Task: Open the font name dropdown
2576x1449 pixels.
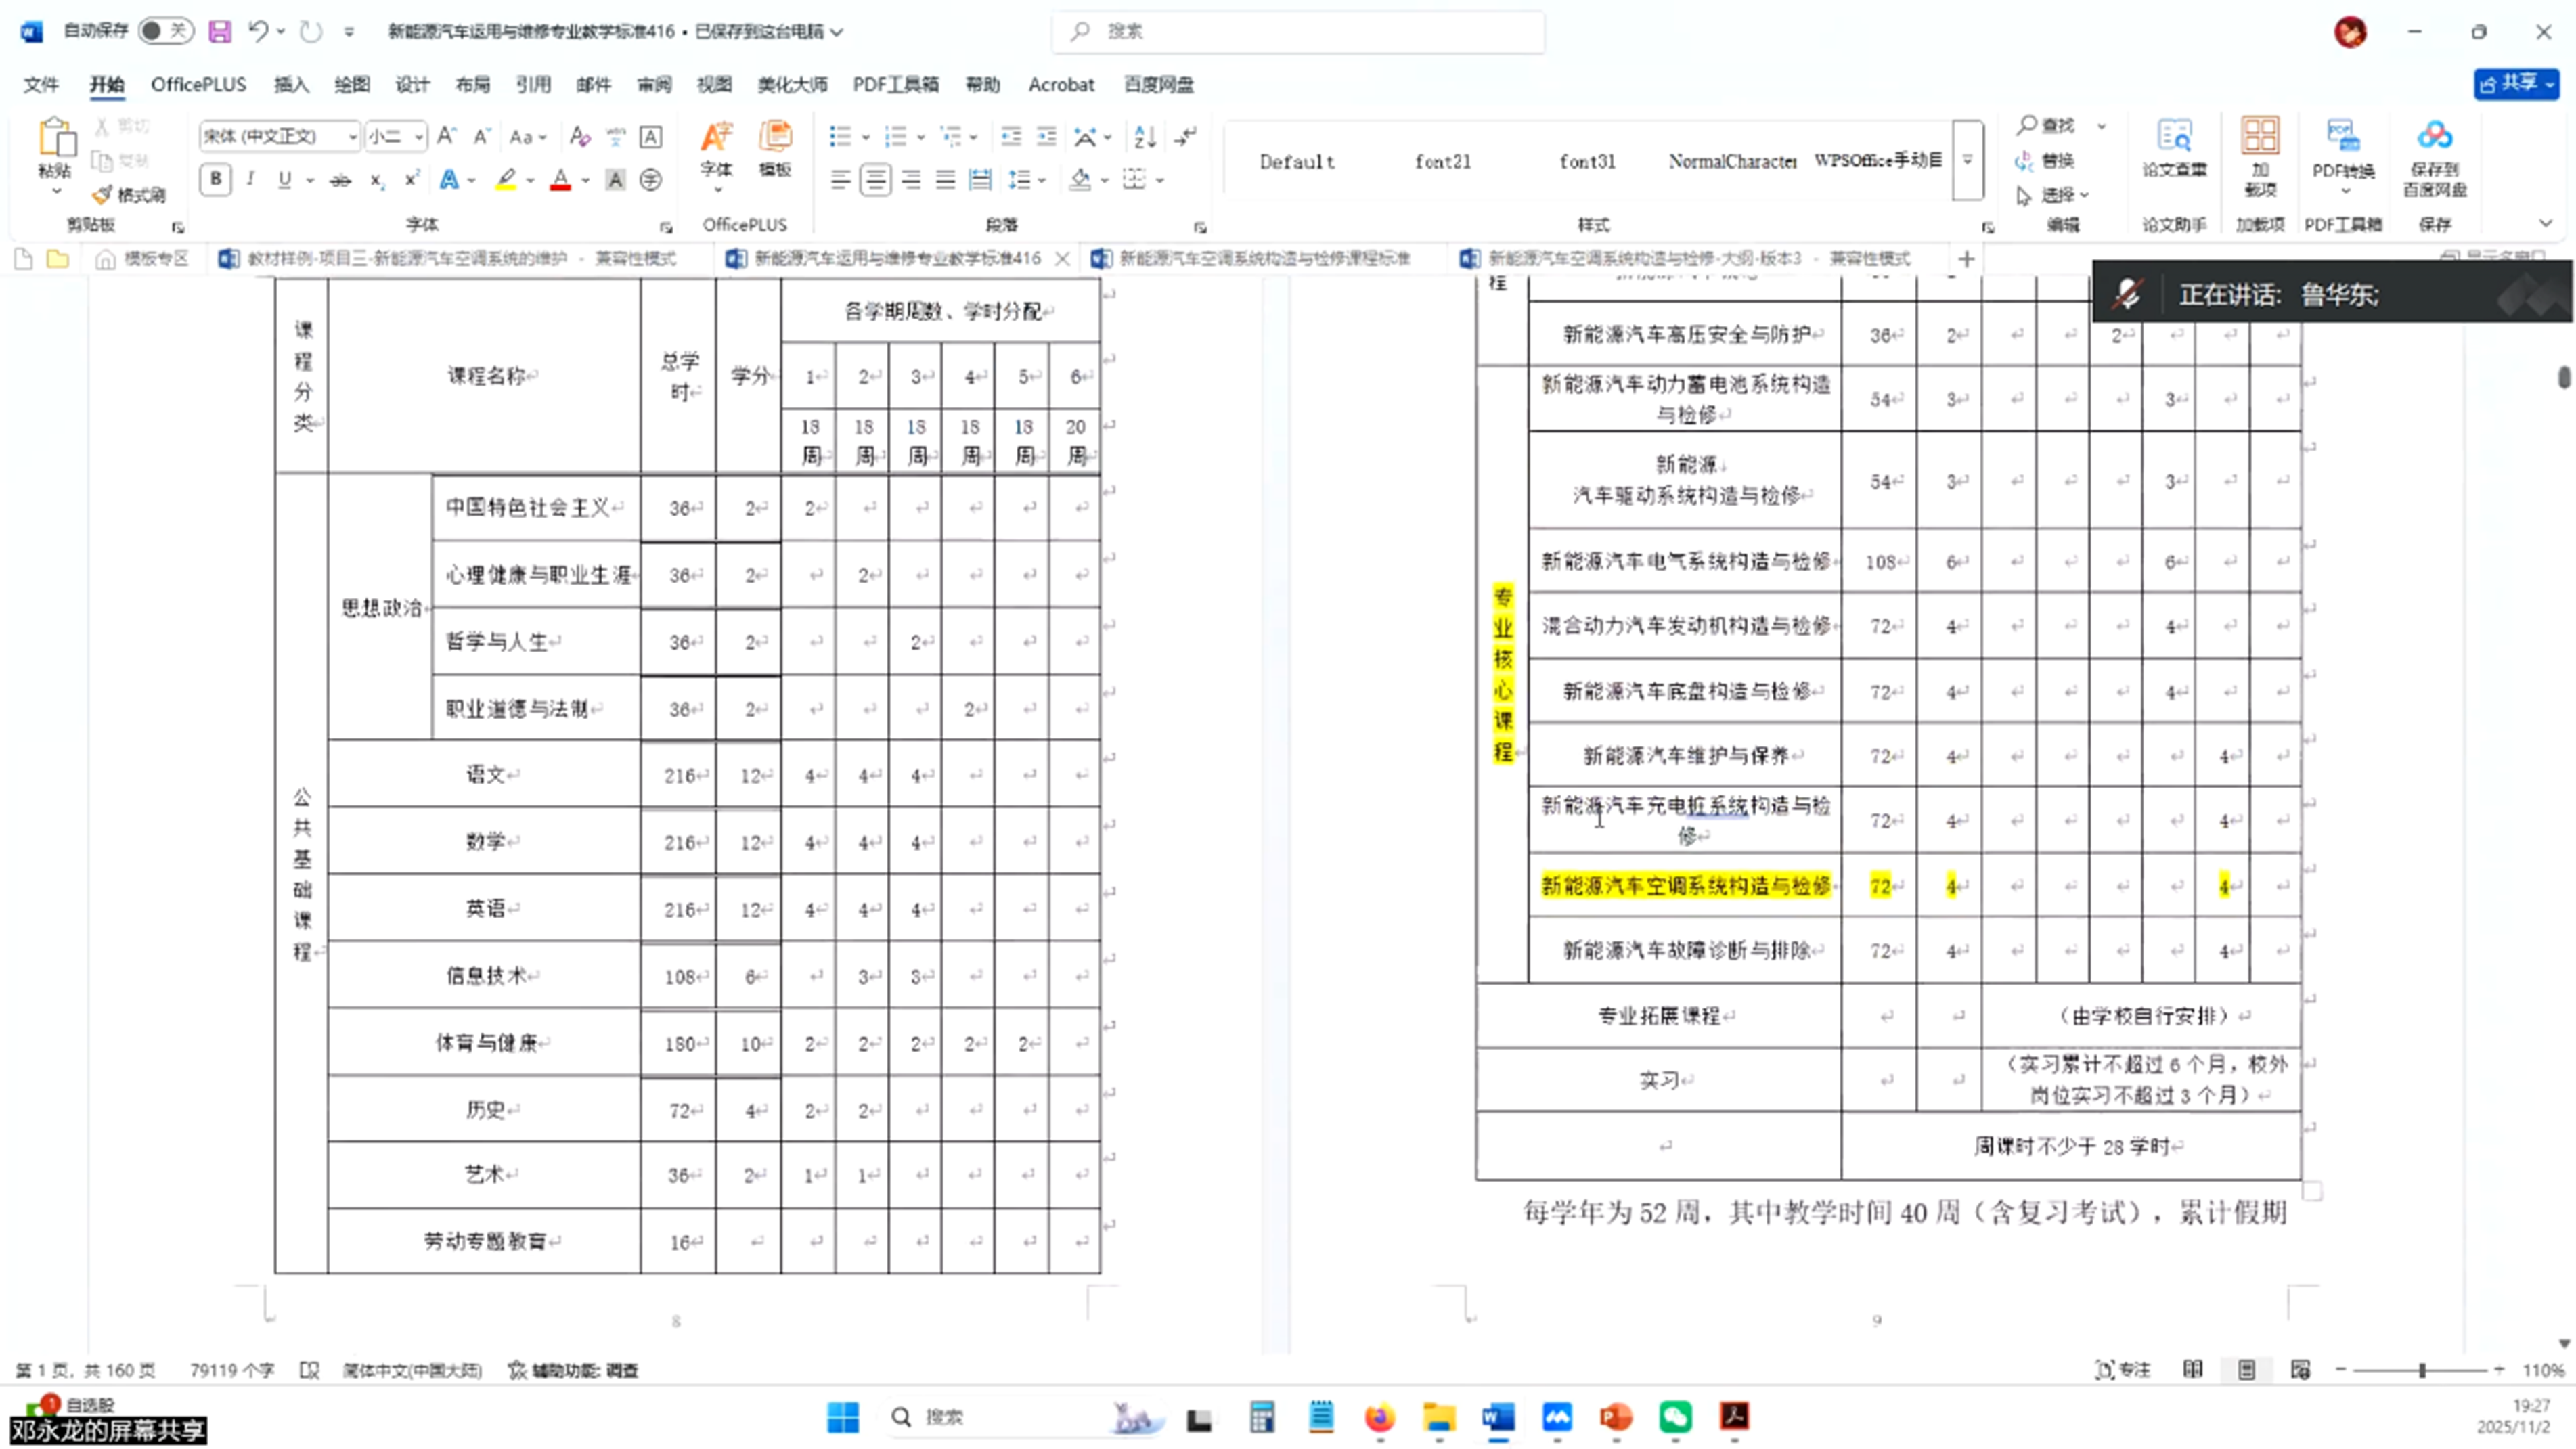Action: click(x=352, y=137)
